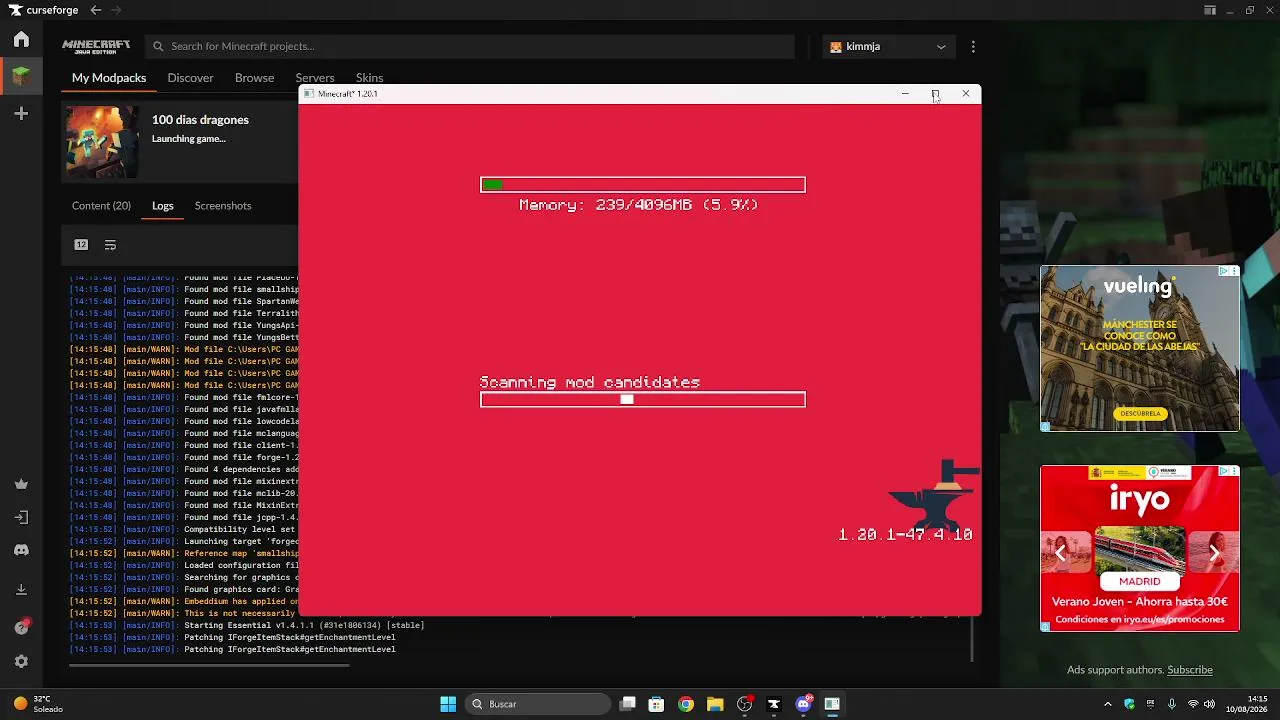Screen dimensions: 1280x720
Task: Switch to My Modpacks tab
Action: coord(109,78)
